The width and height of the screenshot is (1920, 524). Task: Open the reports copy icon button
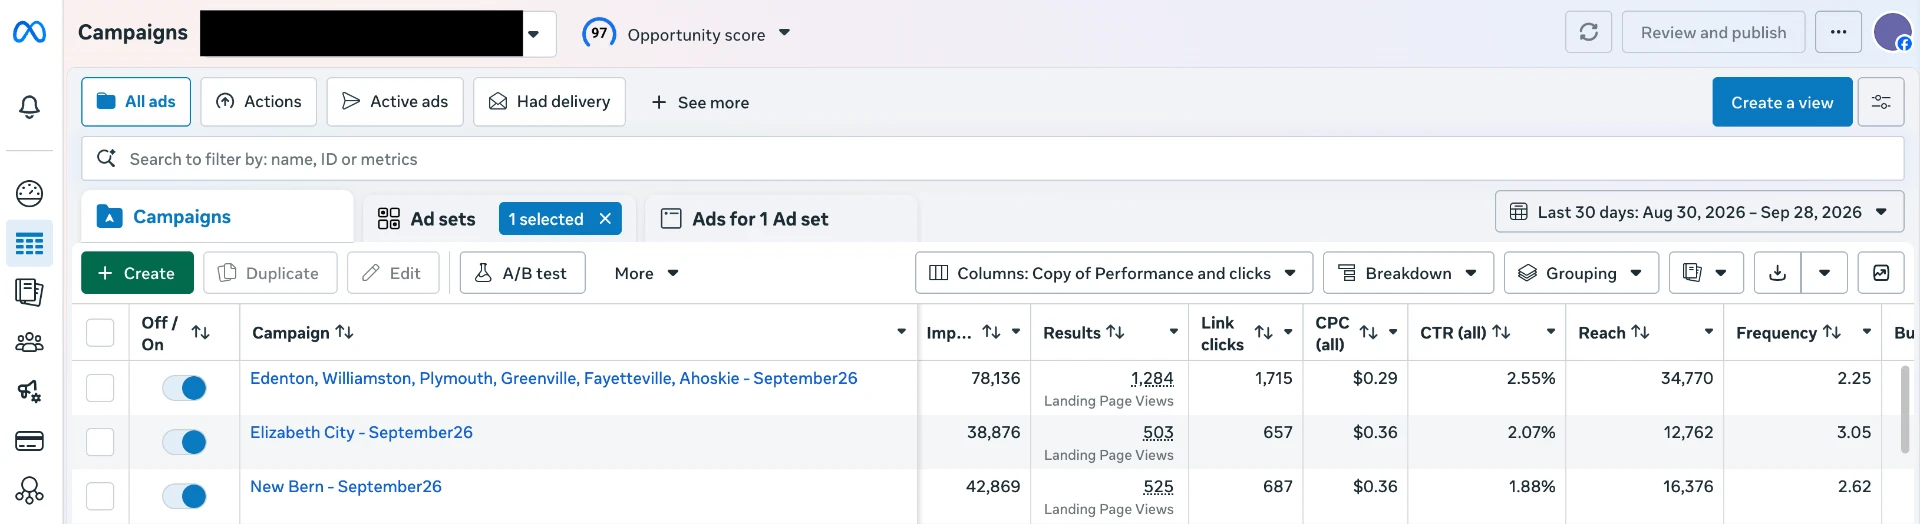(x=1692, y=273)
